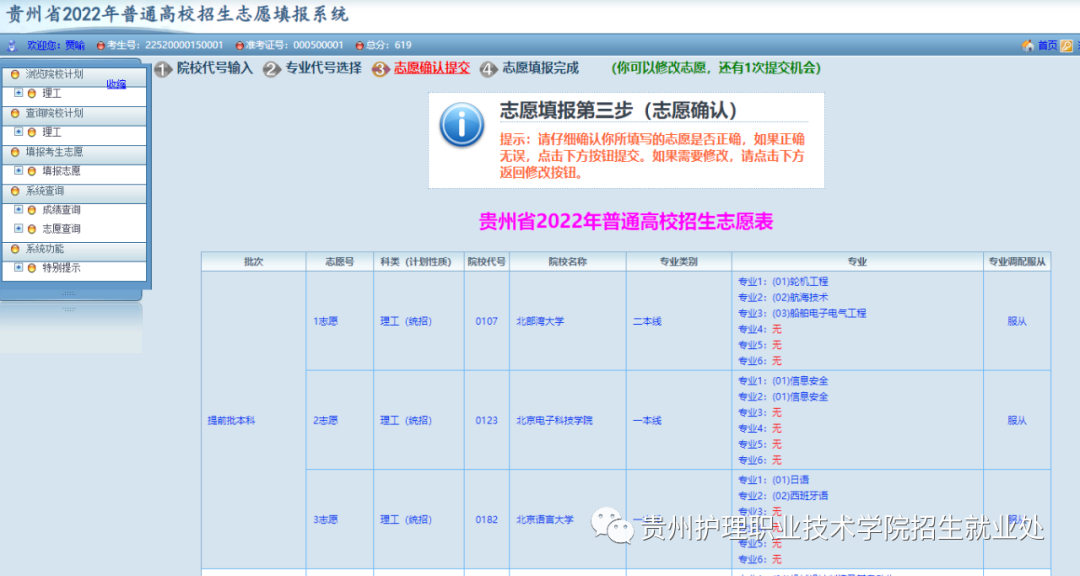Click the blue info icon in tip box
Viewport: 1080px width, 576px height.
[x=461, y=125]
